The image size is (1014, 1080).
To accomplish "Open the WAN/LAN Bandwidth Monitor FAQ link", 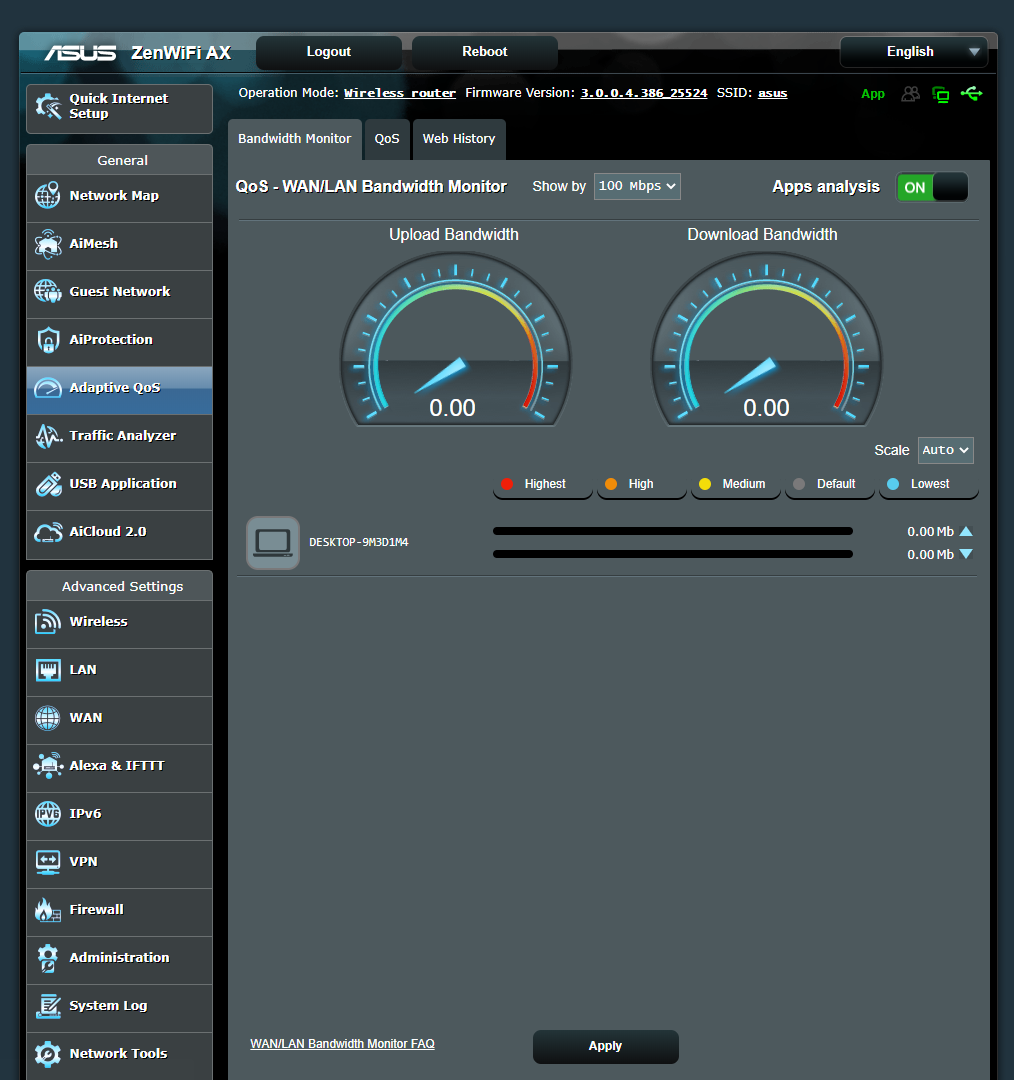I will (x=342, y=1044).
